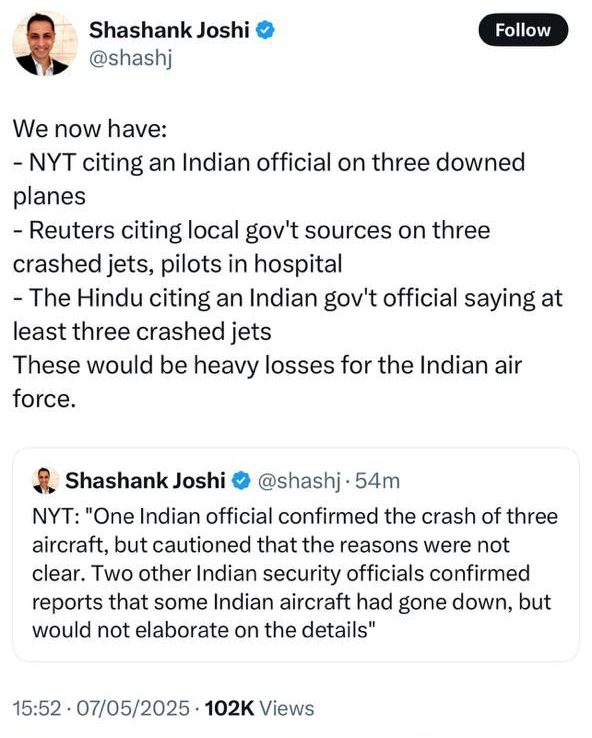Open the @shashj handle under the name

131,58
